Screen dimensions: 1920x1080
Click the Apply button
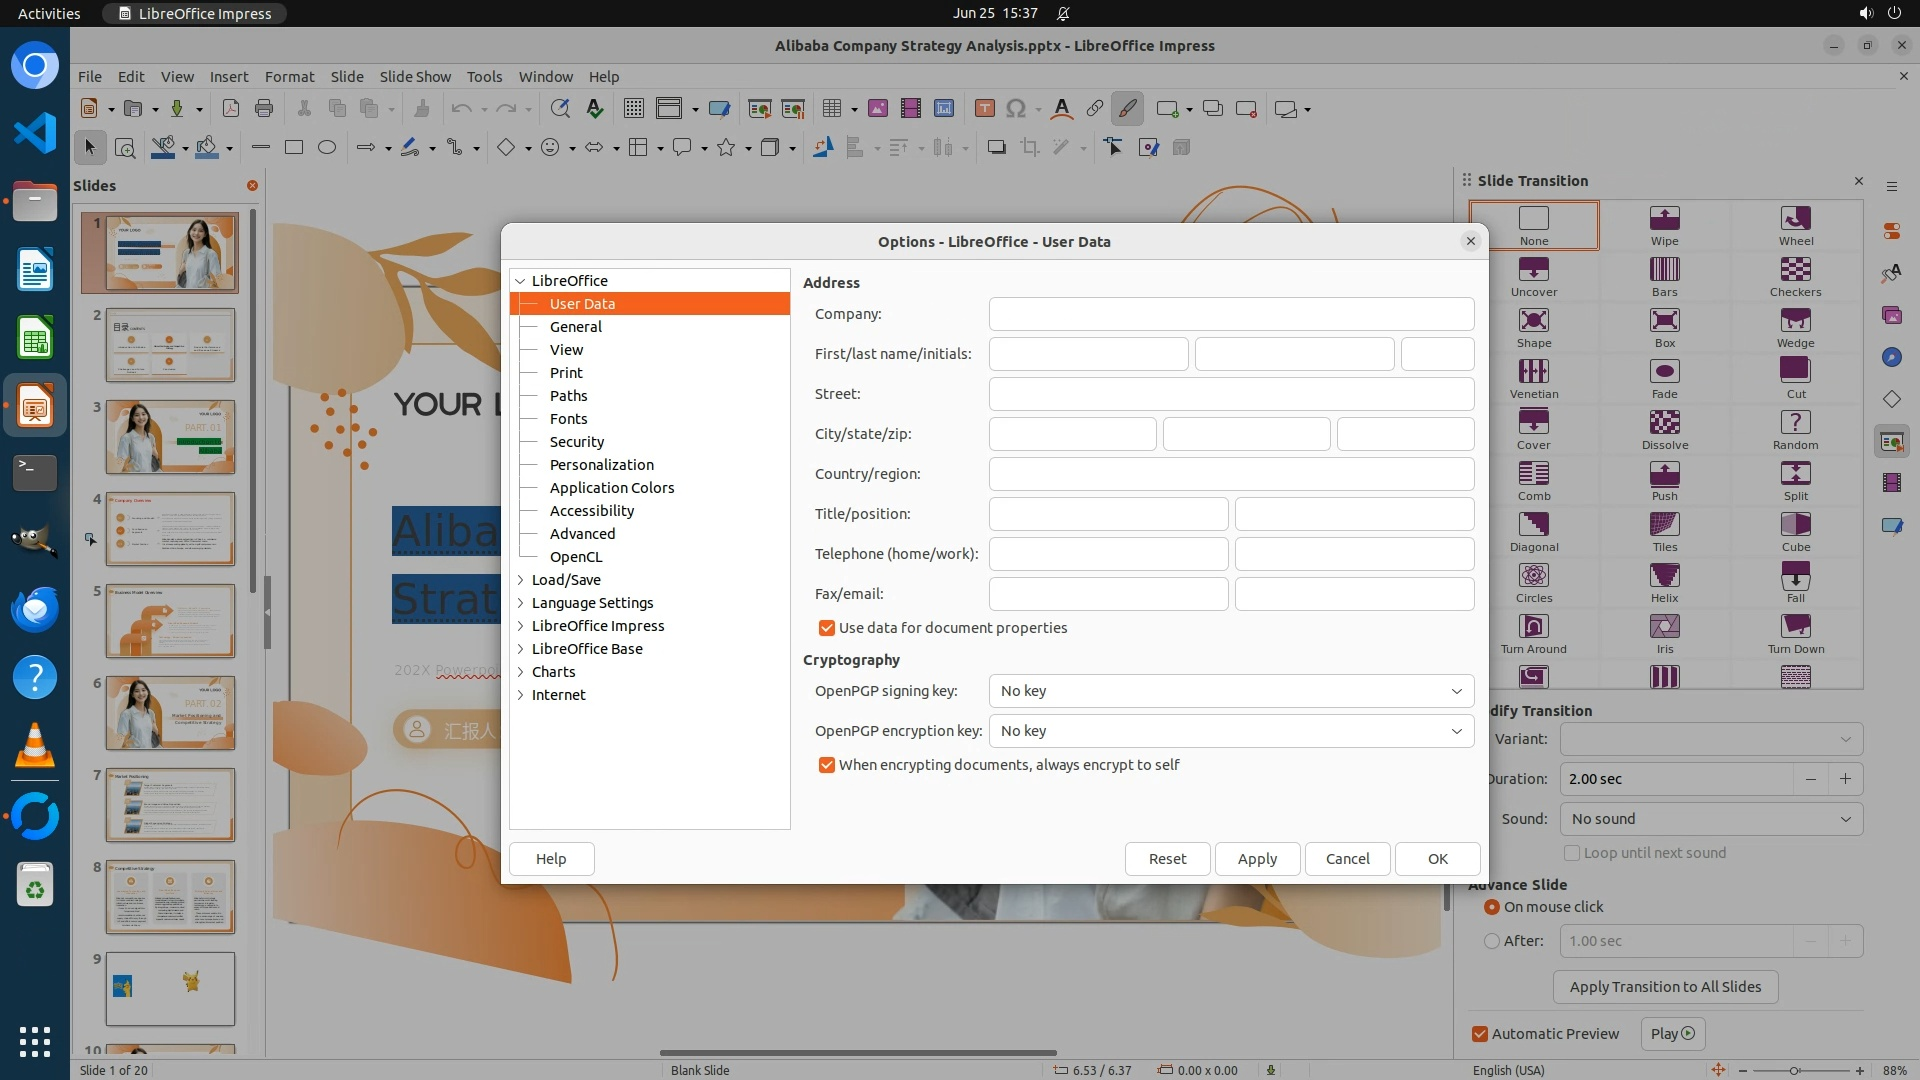coord(1257,859)
